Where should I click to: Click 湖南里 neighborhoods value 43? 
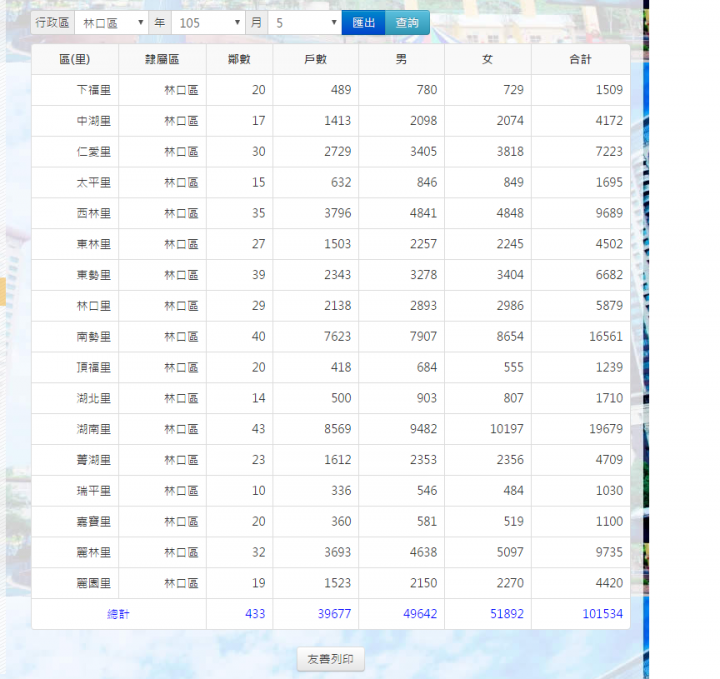pos(259,429)
